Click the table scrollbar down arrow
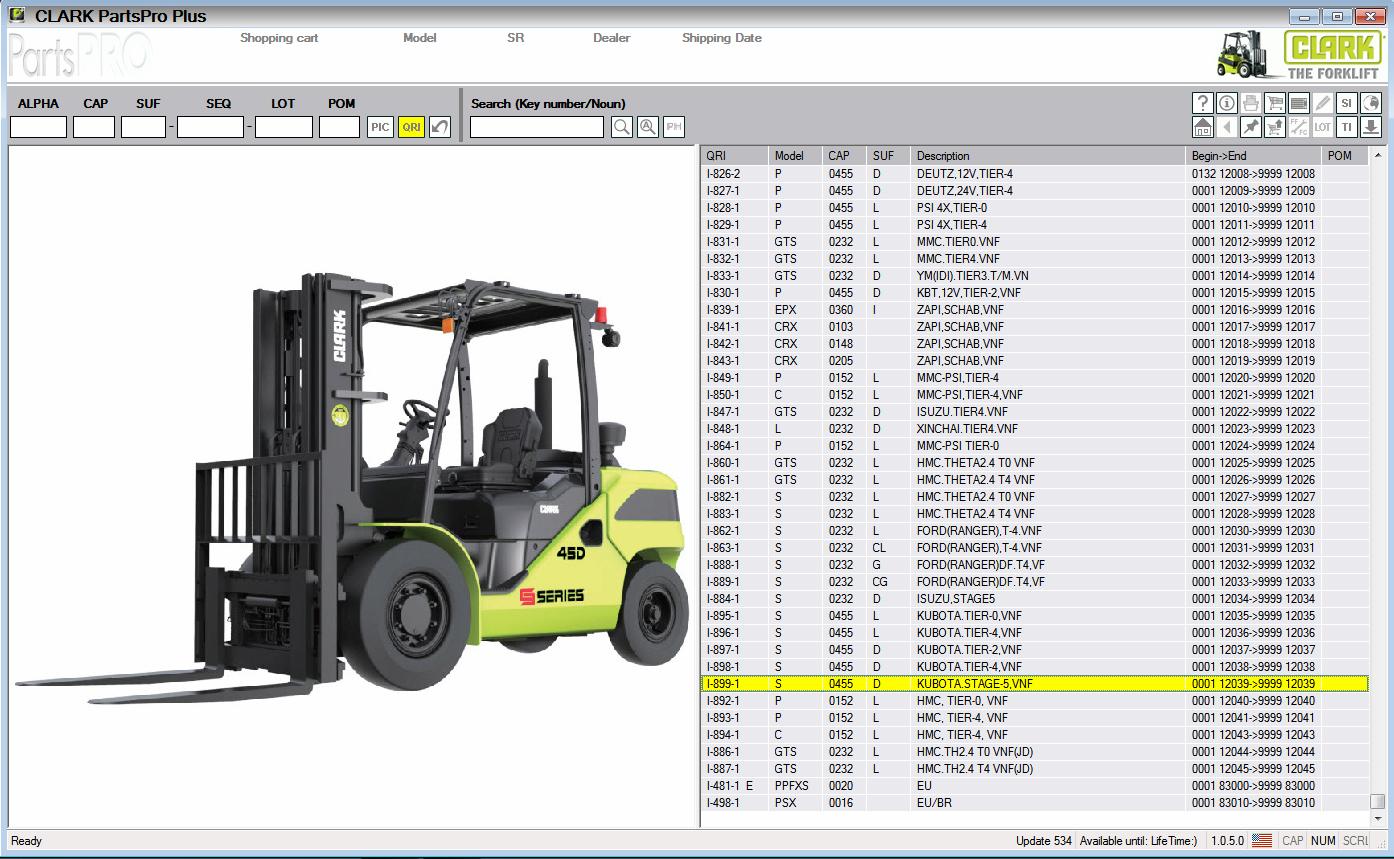 [1378, 819]
